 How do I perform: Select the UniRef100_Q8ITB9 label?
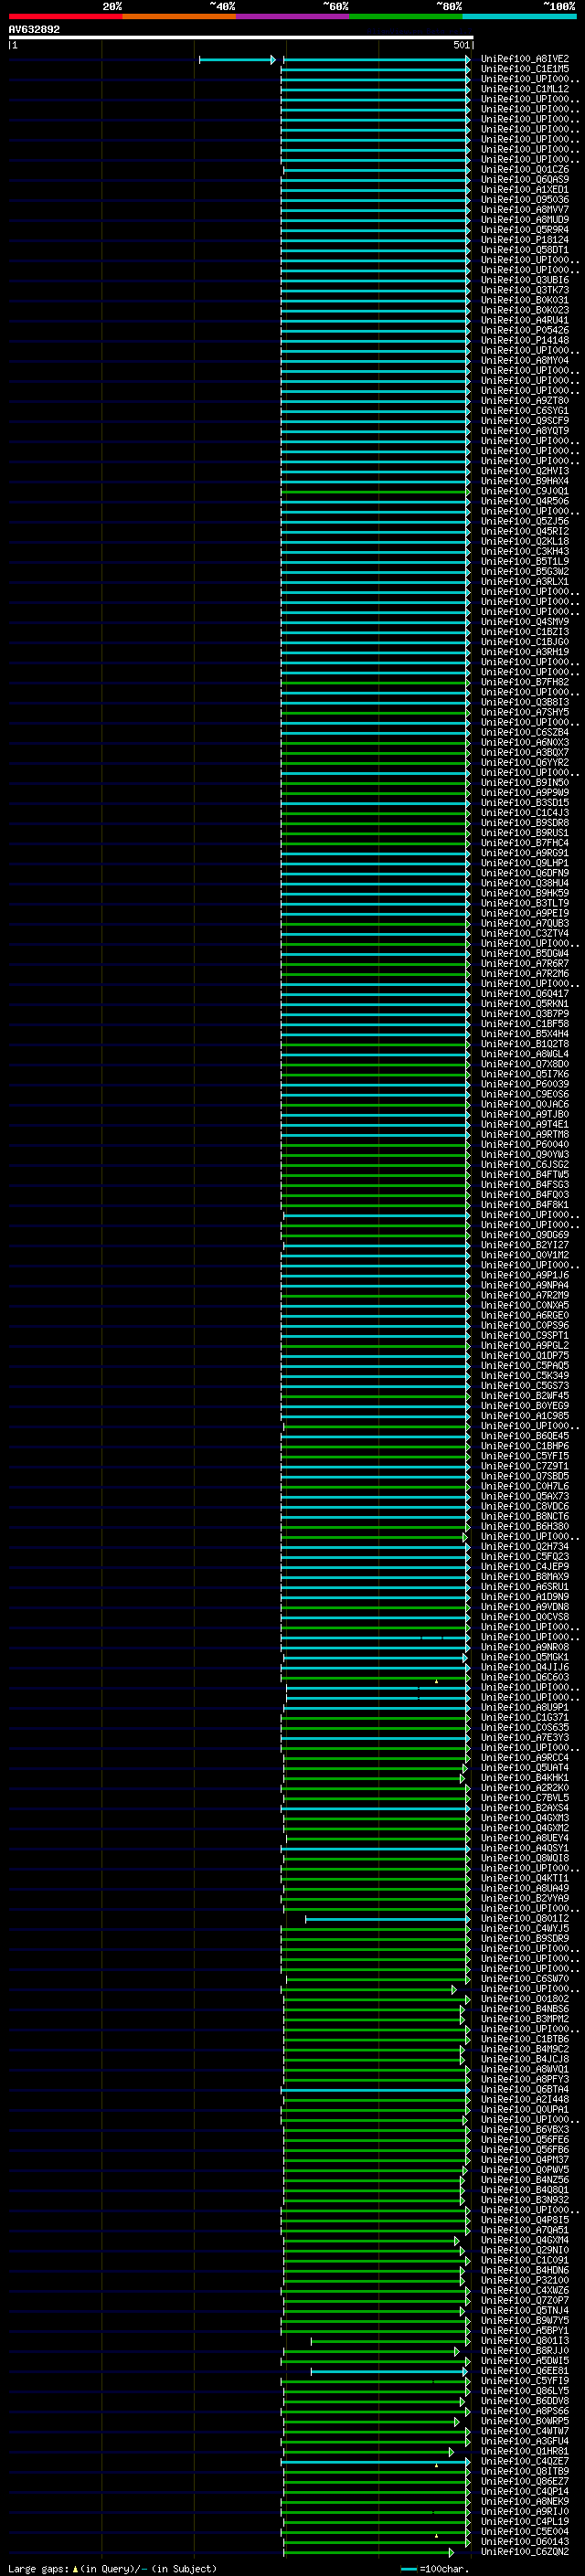pos(525,2471)
